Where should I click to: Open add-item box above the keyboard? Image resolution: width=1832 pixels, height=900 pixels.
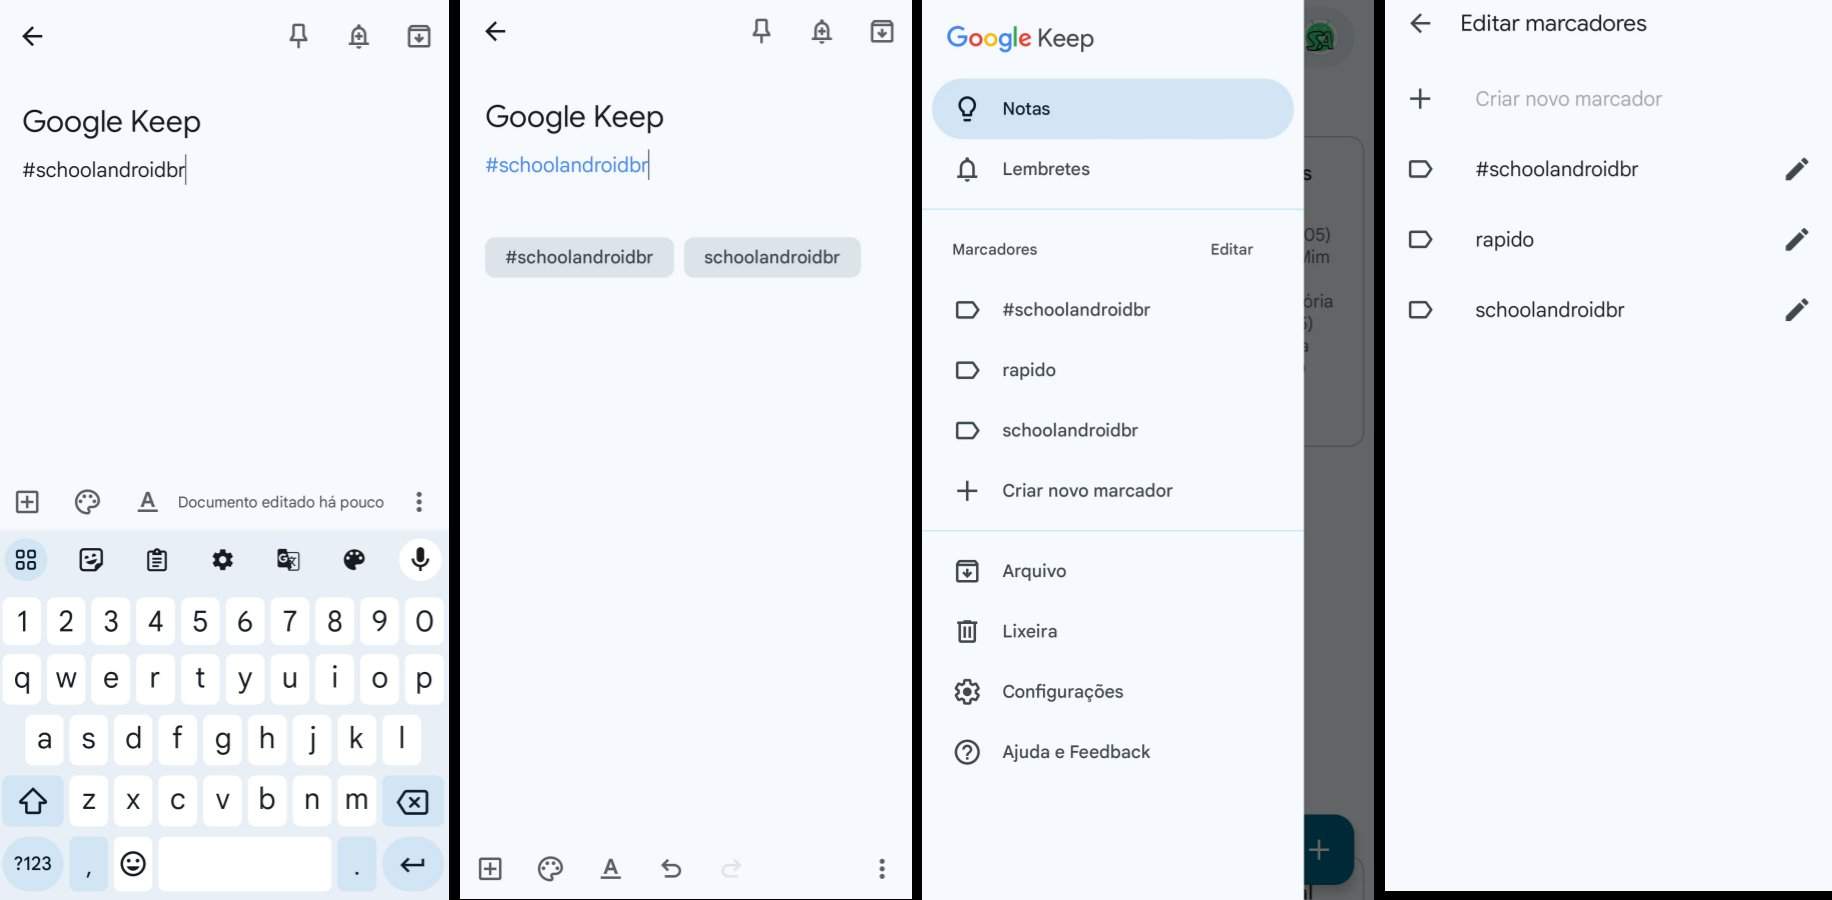point(27,502)
